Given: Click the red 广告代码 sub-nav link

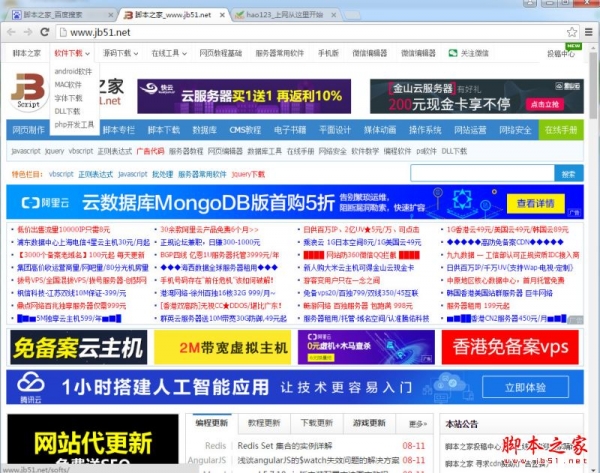Looking at the screenshot, I should 150,151.
